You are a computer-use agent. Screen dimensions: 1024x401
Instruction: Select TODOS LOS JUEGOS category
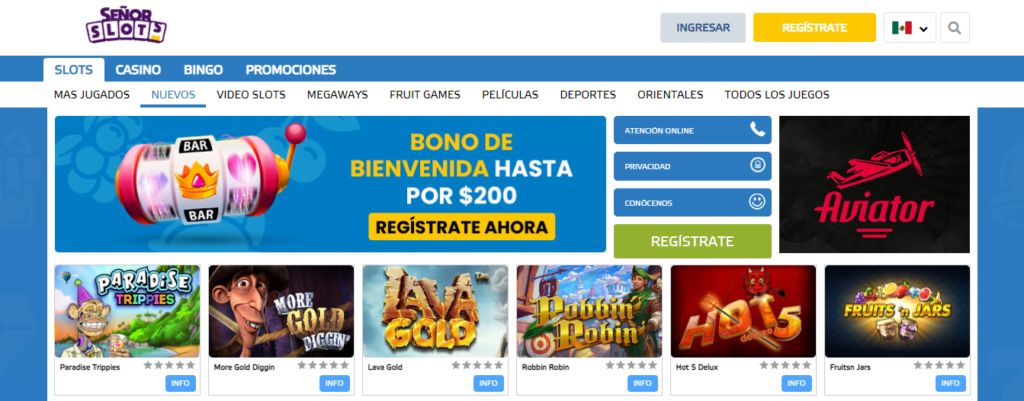click(776, 95)
